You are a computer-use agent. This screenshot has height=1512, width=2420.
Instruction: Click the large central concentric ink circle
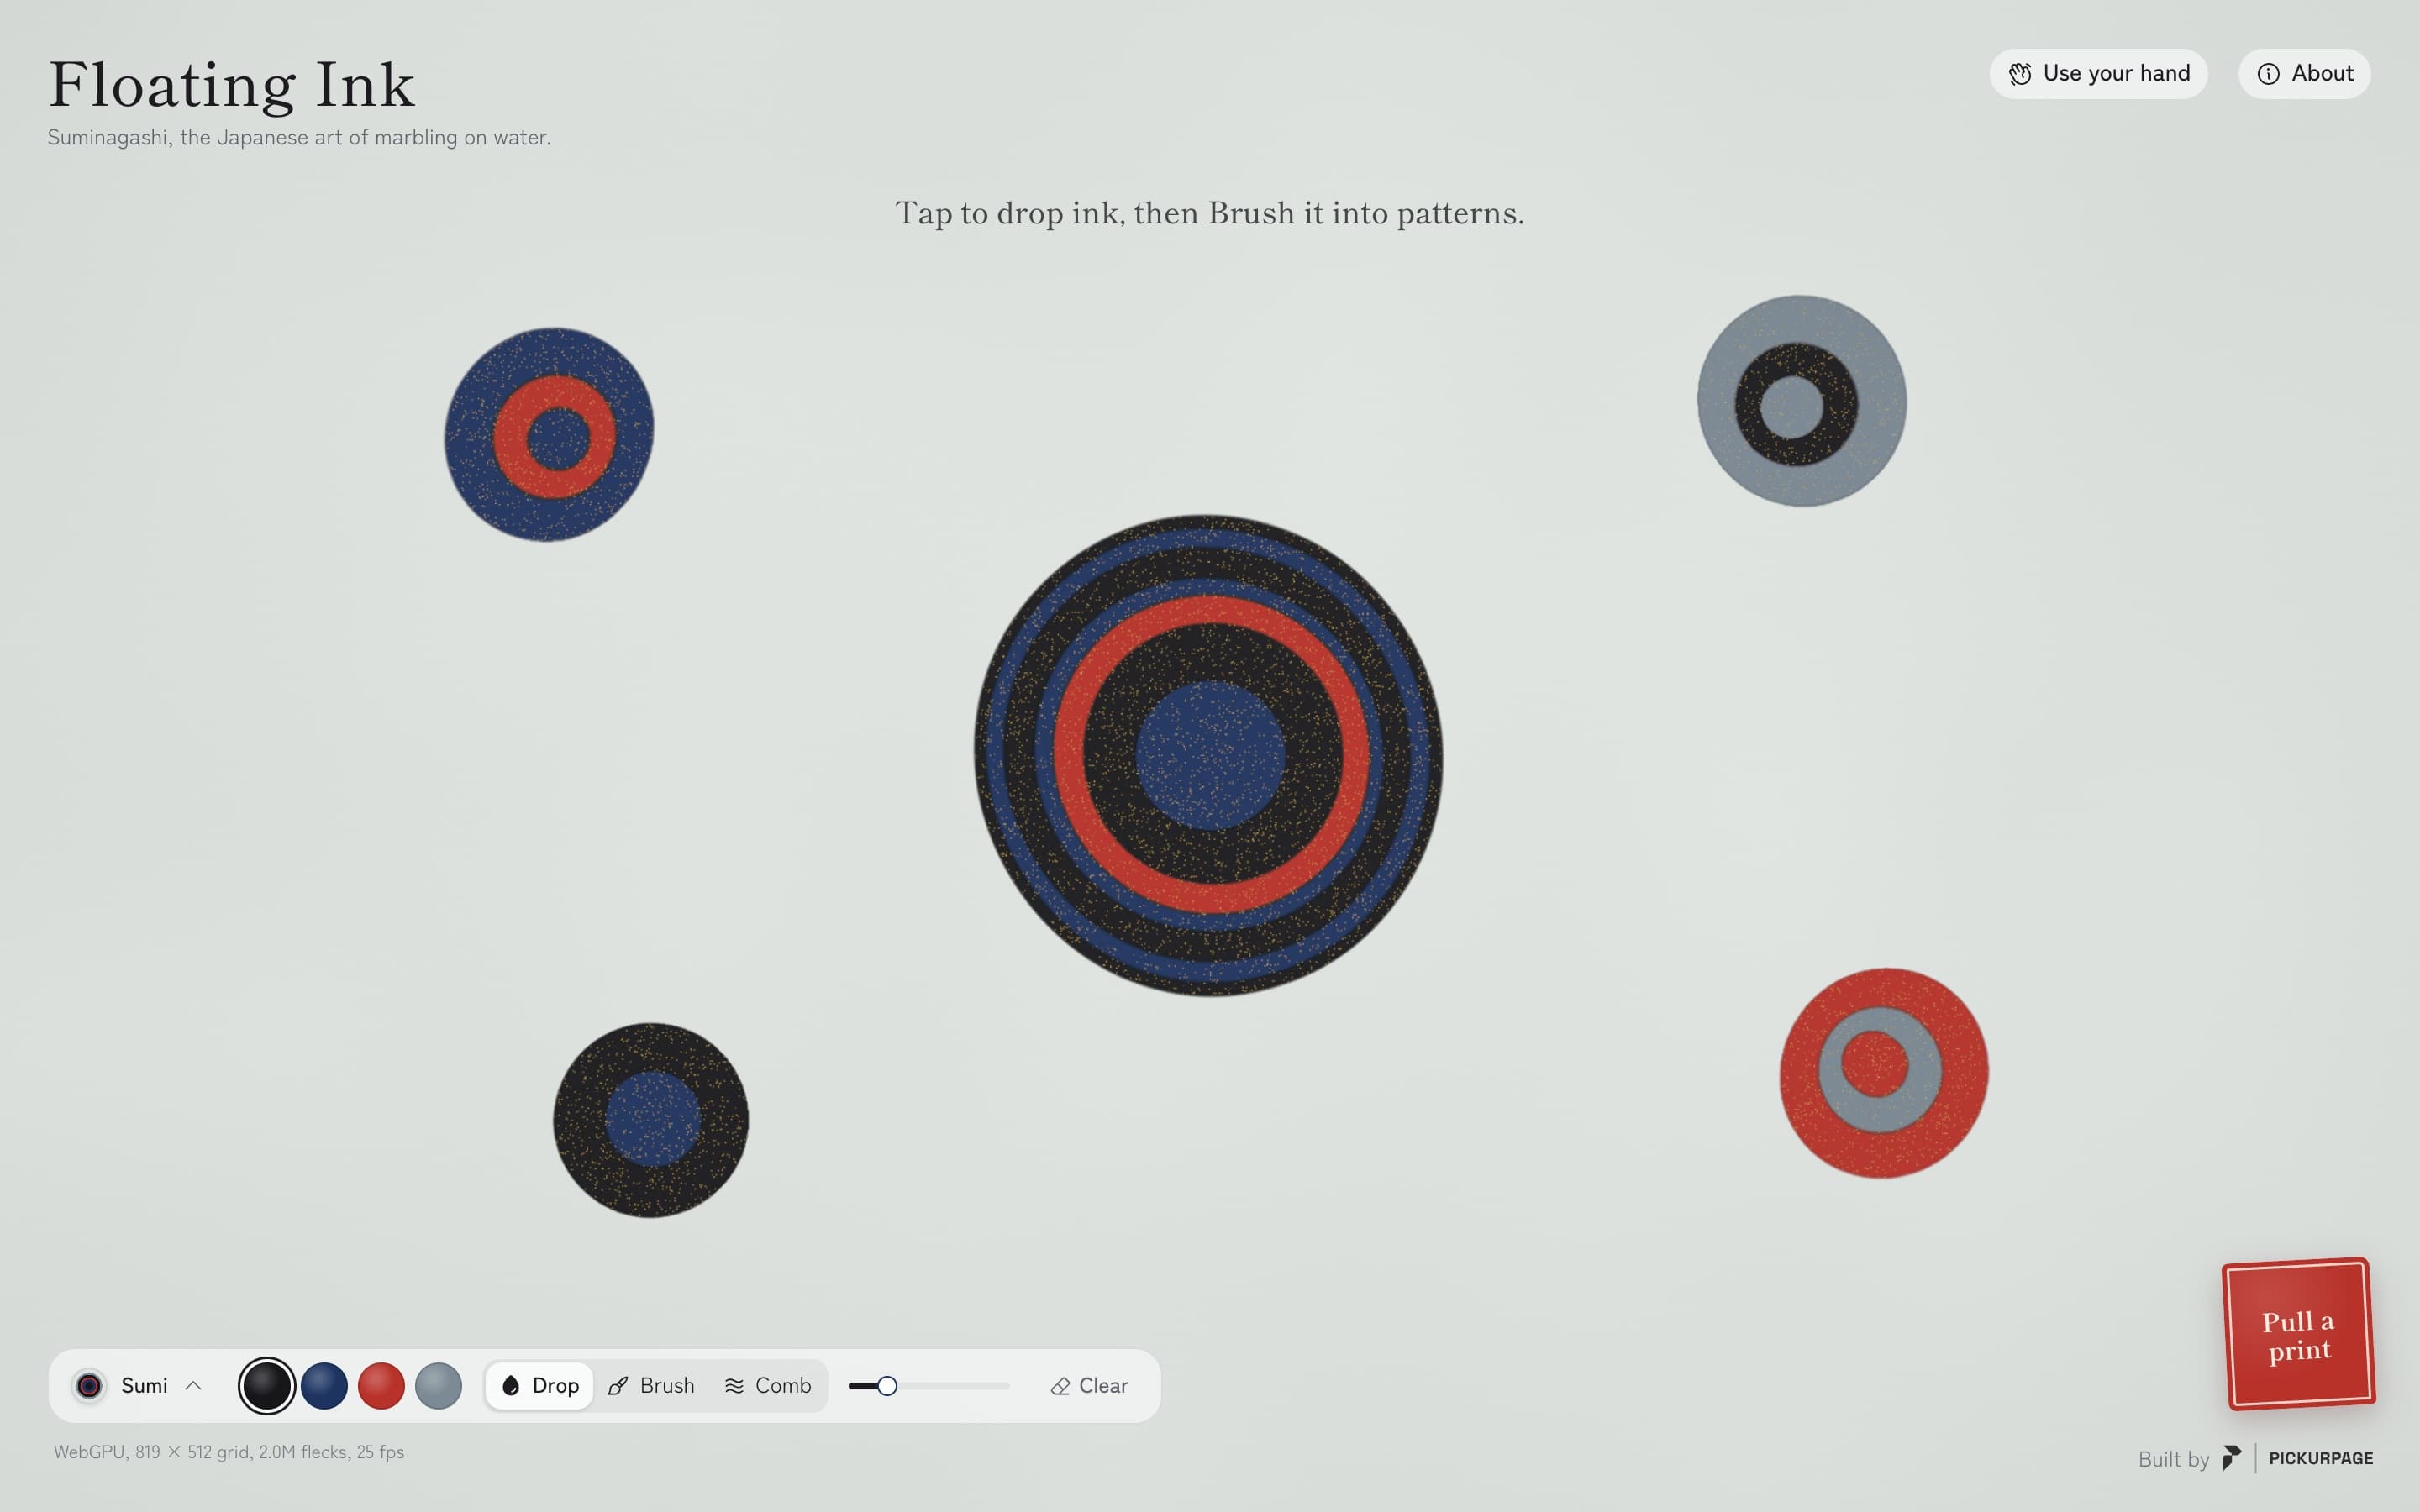pyautogui.click(x=1208, y=755)
